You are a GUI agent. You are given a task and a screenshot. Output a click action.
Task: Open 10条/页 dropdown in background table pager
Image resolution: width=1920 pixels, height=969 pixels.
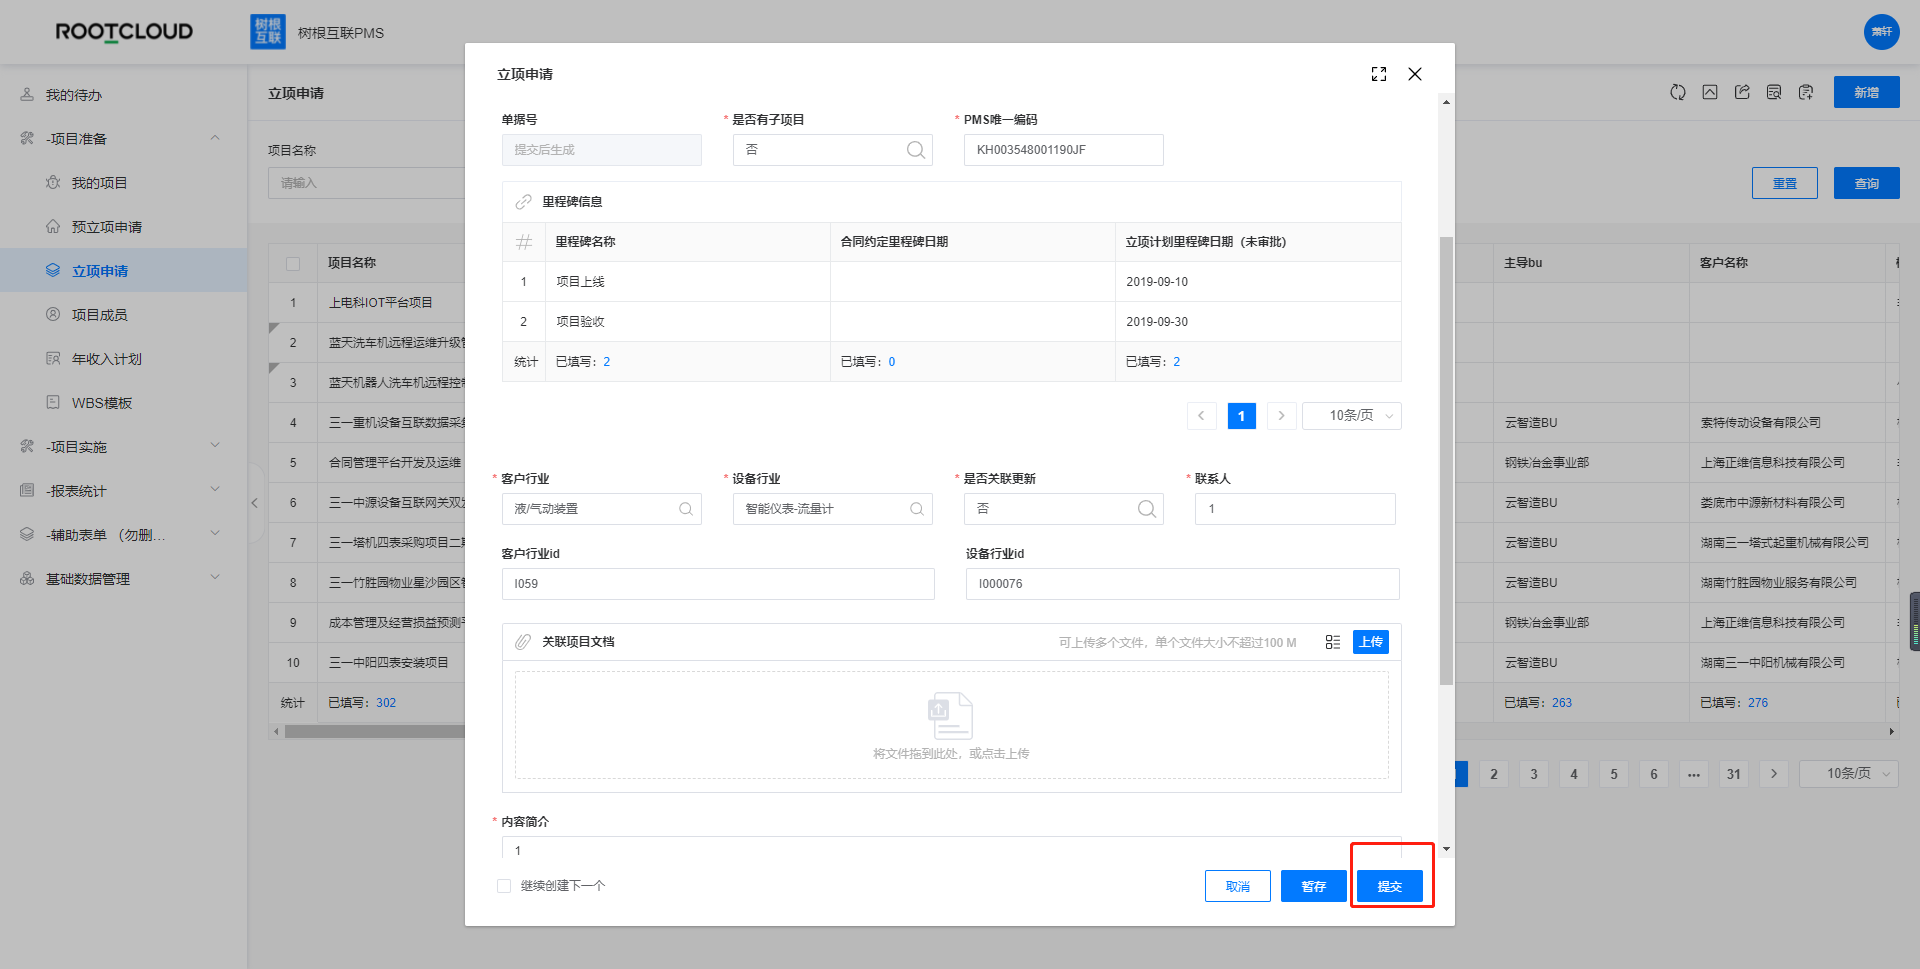pyautogui.click(x=1849, y=774)
